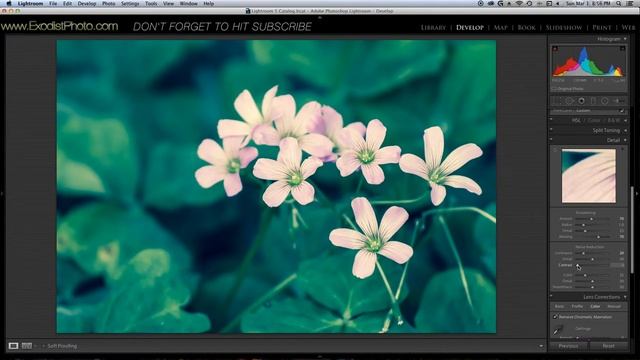Select the Profile tab in Lens Corrections

[x=577, y=306]
